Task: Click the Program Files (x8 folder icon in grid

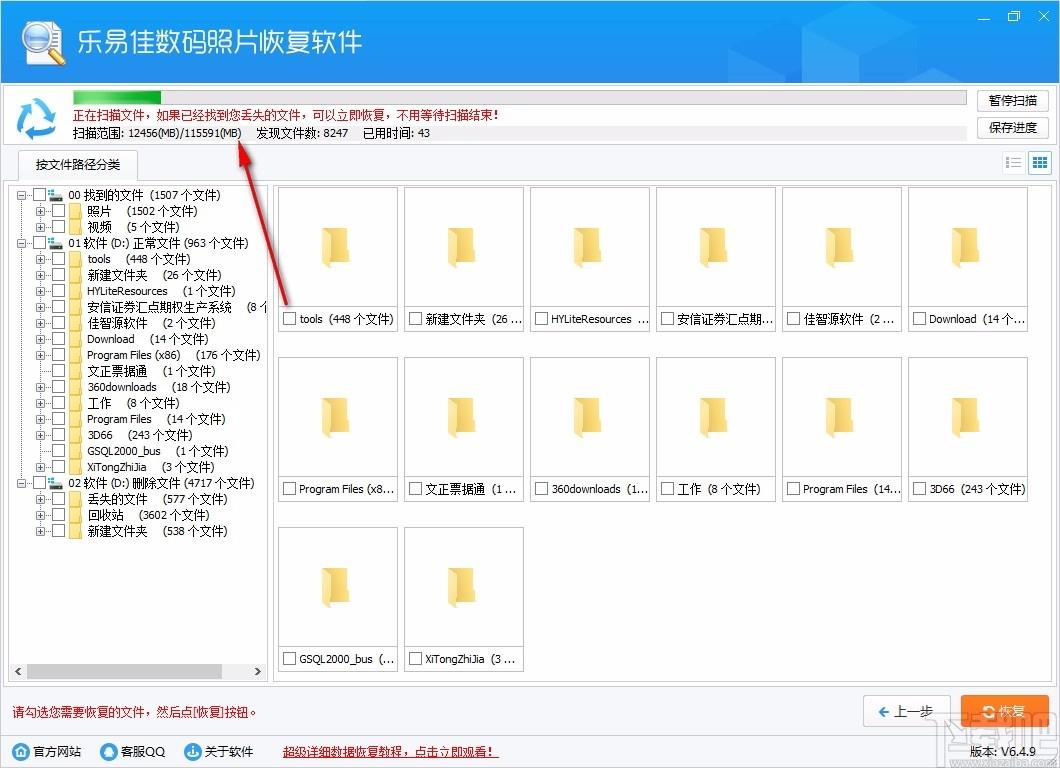Action: [337, 416]
